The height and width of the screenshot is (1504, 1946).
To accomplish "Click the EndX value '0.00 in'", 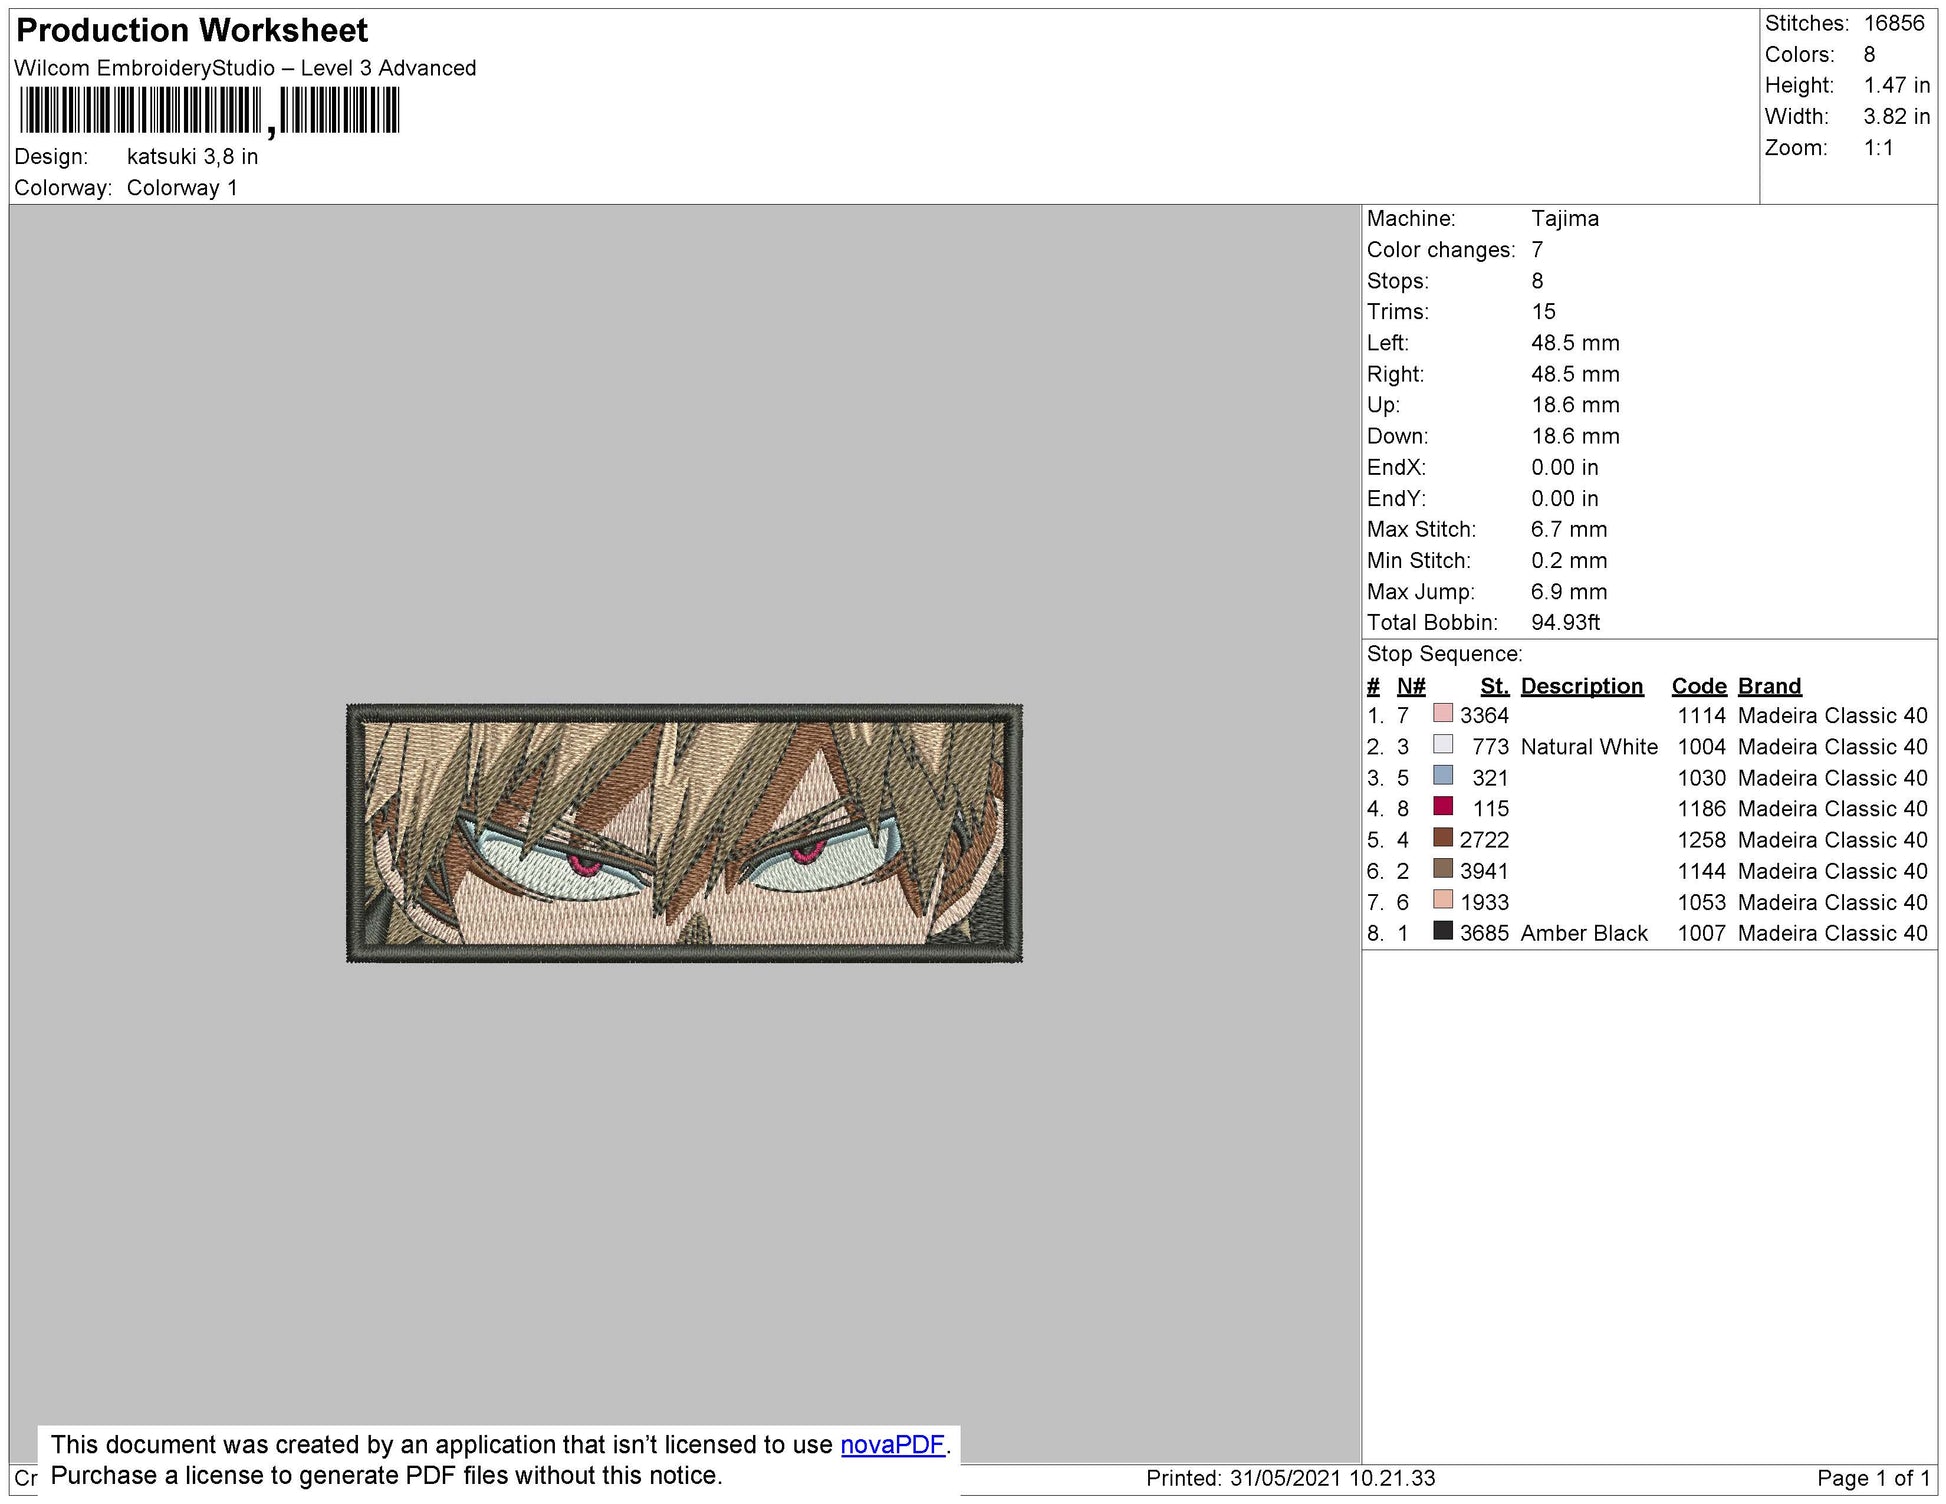I will pyautogui.click(x=1564, y=468).
